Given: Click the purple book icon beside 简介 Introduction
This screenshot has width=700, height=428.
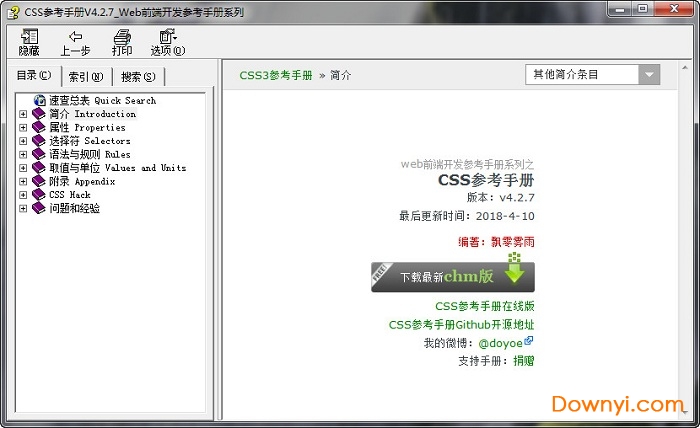Looking at the screenshot, I should pos(39,114).
